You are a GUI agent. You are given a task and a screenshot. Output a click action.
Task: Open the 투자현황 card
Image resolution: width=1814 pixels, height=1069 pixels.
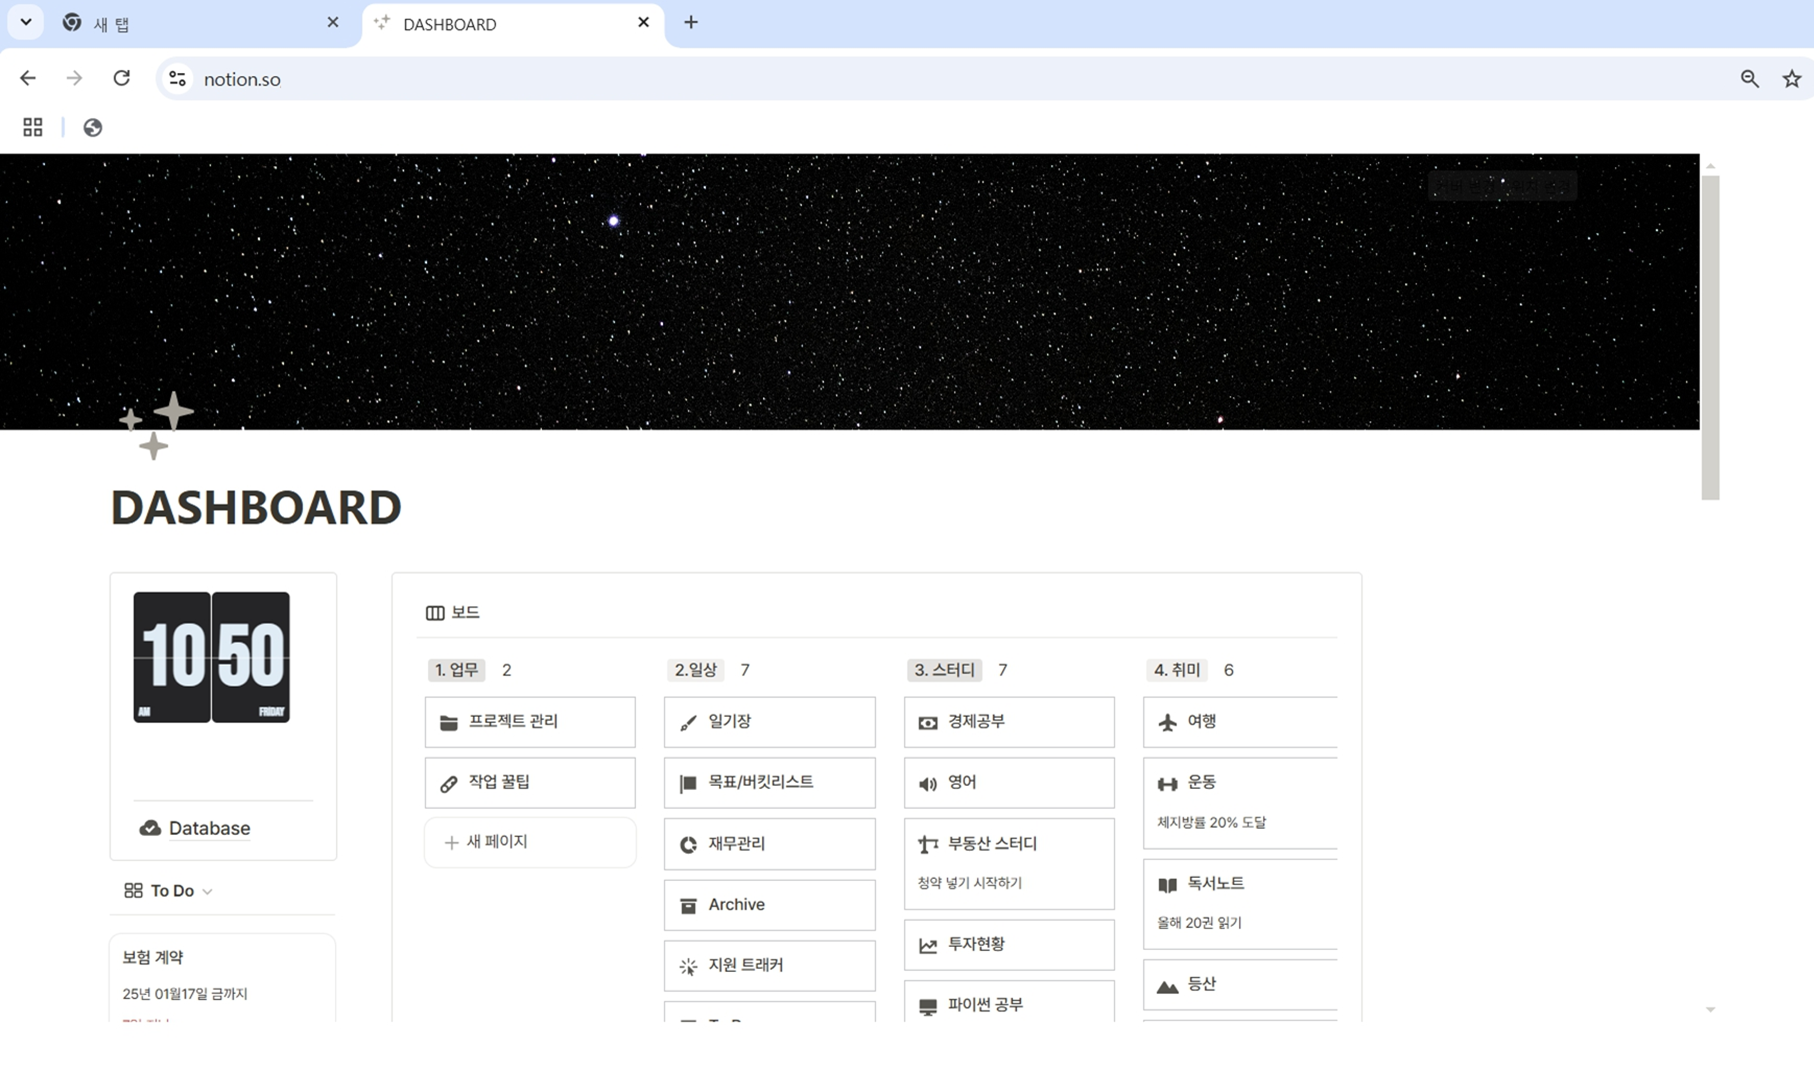coord(1009,945)
